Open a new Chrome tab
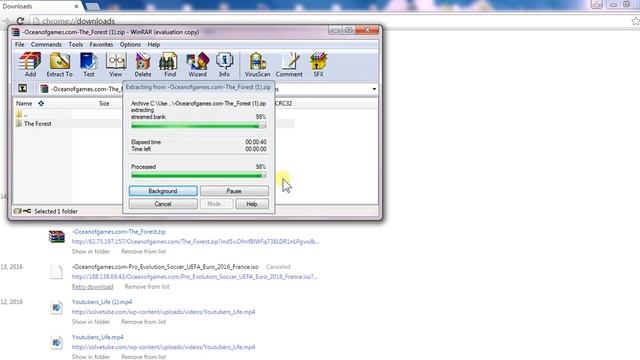The height and width of the screenshot is (360, 640). [x=93, y=6]
